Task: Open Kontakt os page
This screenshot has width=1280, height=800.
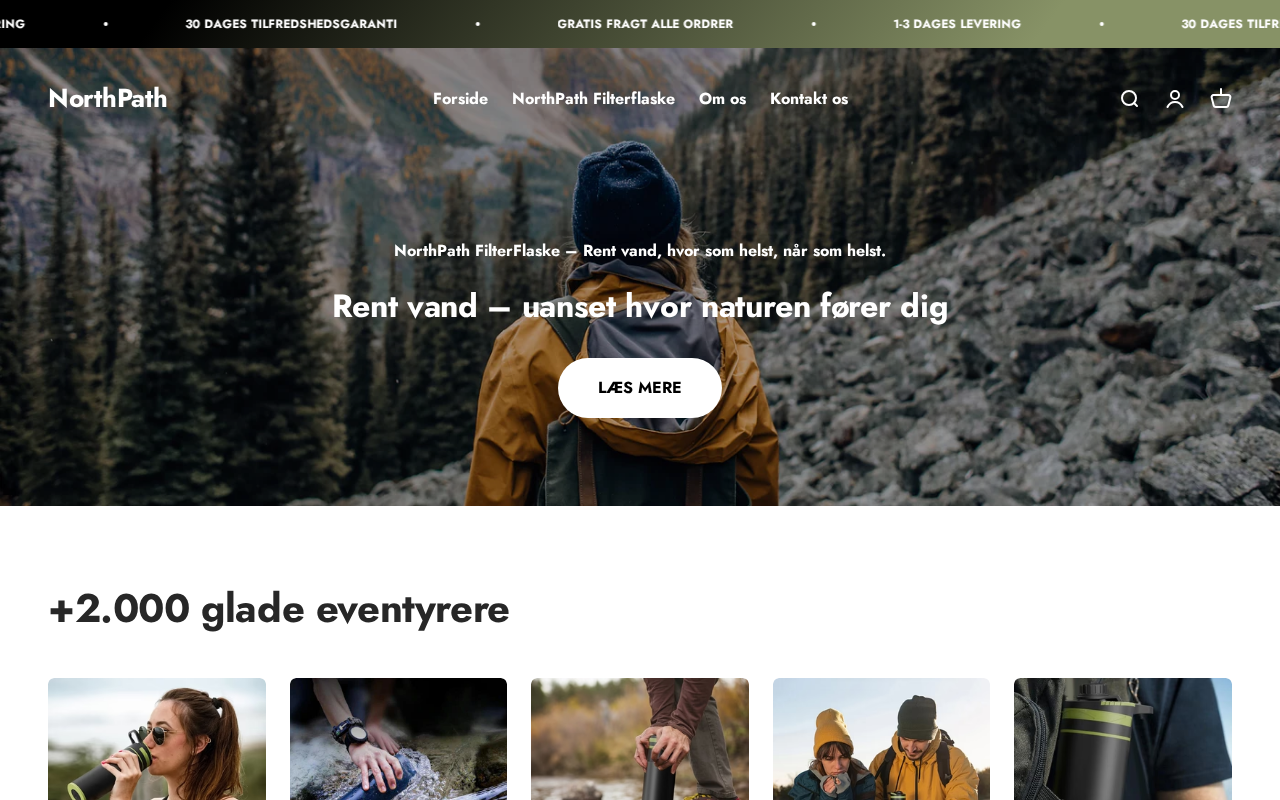Action: 809,98
